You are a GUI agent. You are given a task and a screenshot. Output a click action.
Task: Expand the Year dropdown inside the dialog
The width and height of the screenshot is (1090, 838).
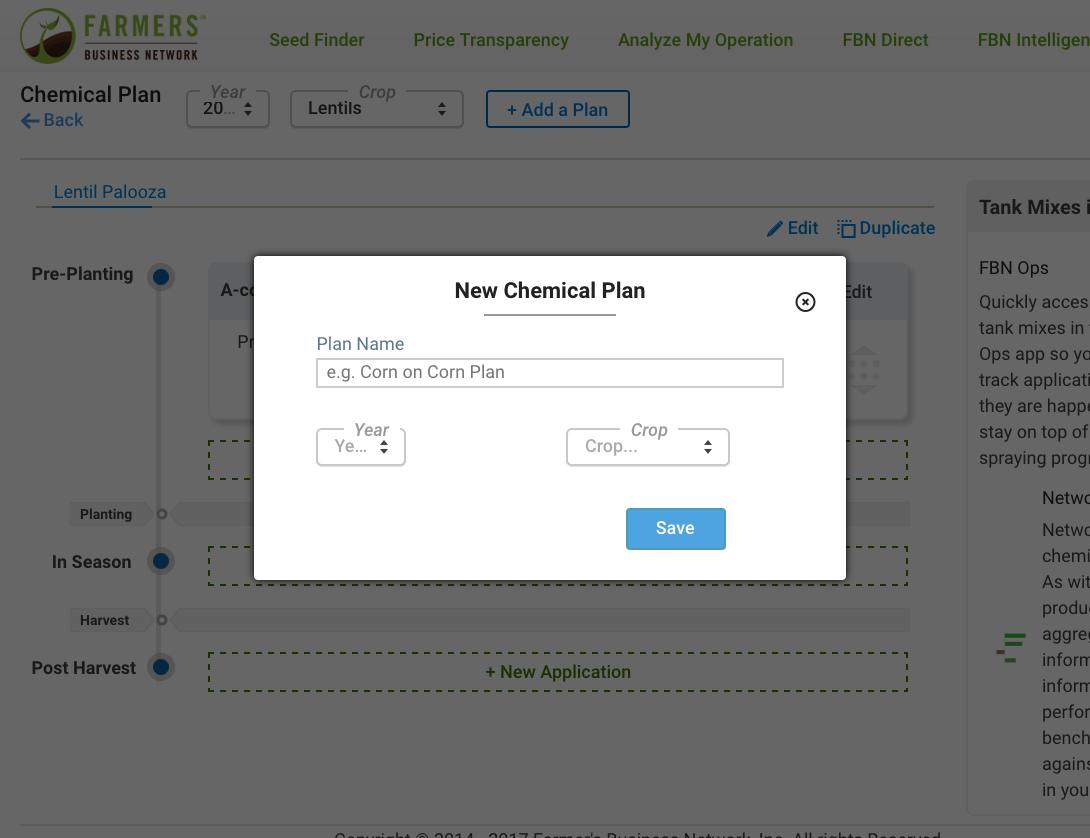coord(361,447)
